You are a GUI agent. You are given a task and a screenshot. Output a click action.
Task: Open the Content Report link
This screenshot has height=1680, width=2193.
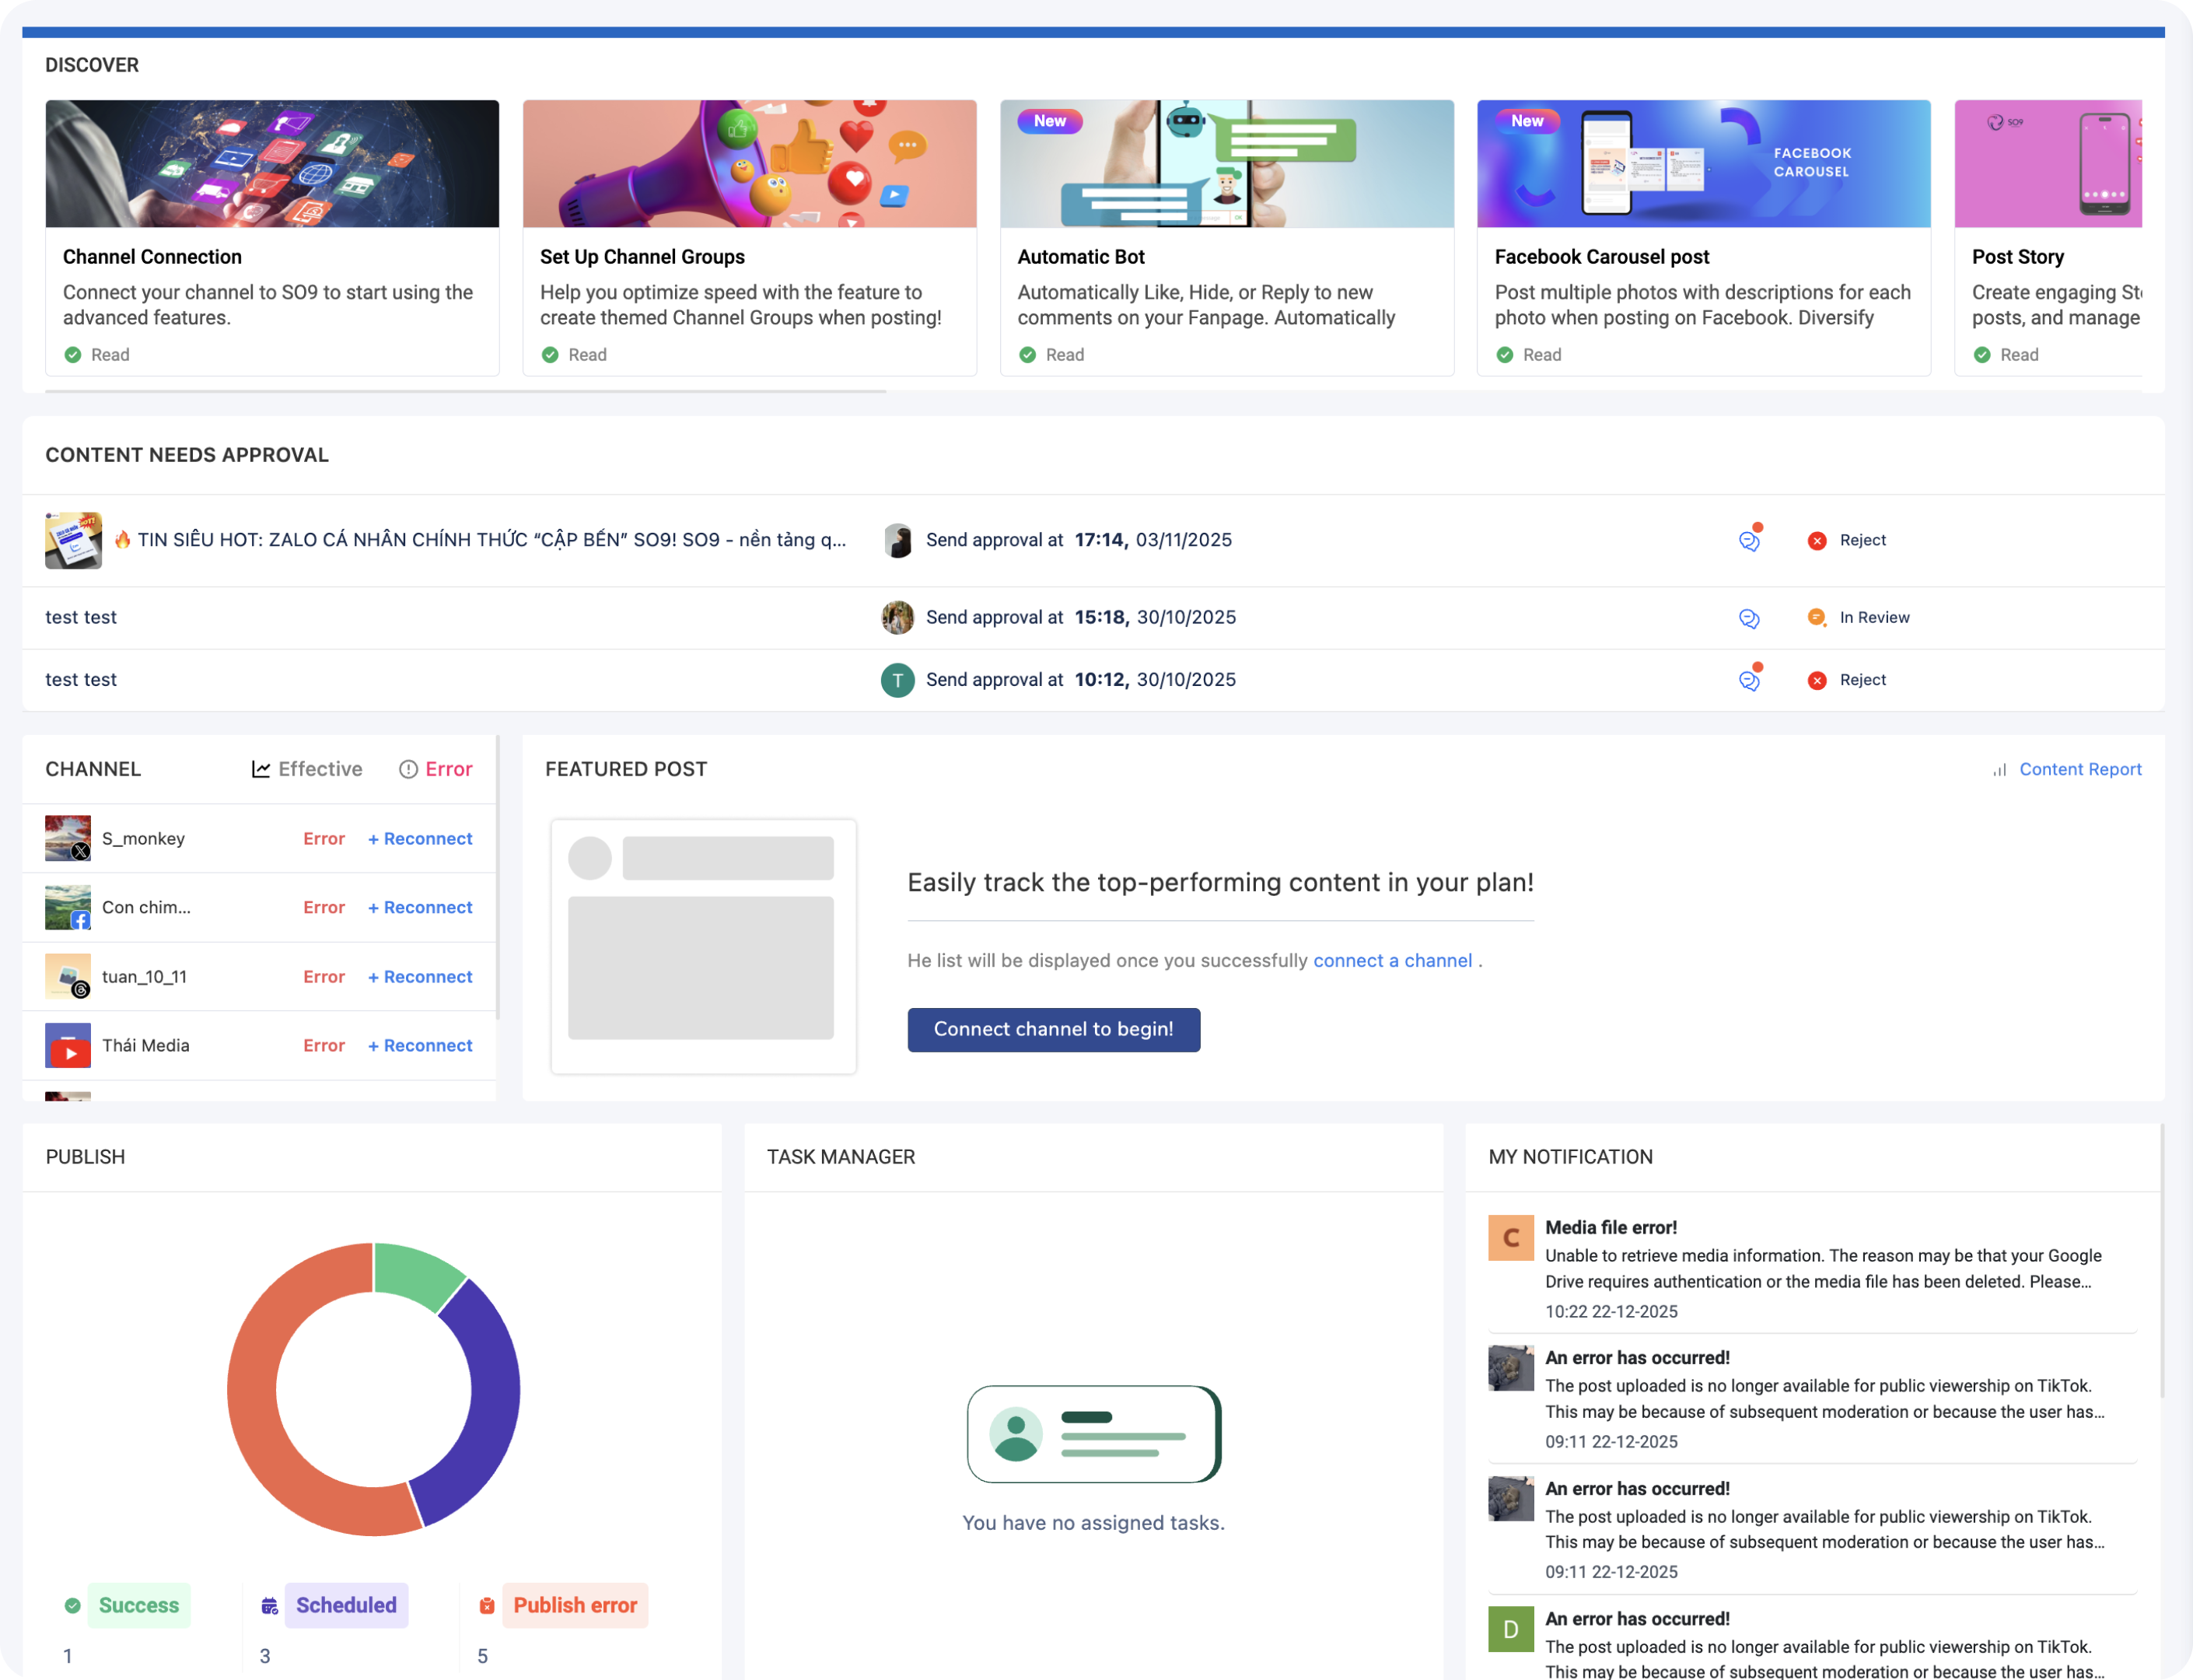click(x=2080, y=769)
